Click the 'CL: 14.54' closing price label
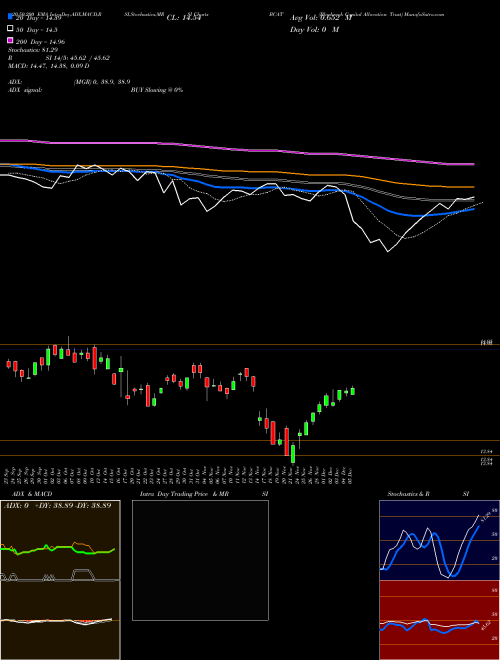This screenshot has width=500, height=660. coord(184,18)
